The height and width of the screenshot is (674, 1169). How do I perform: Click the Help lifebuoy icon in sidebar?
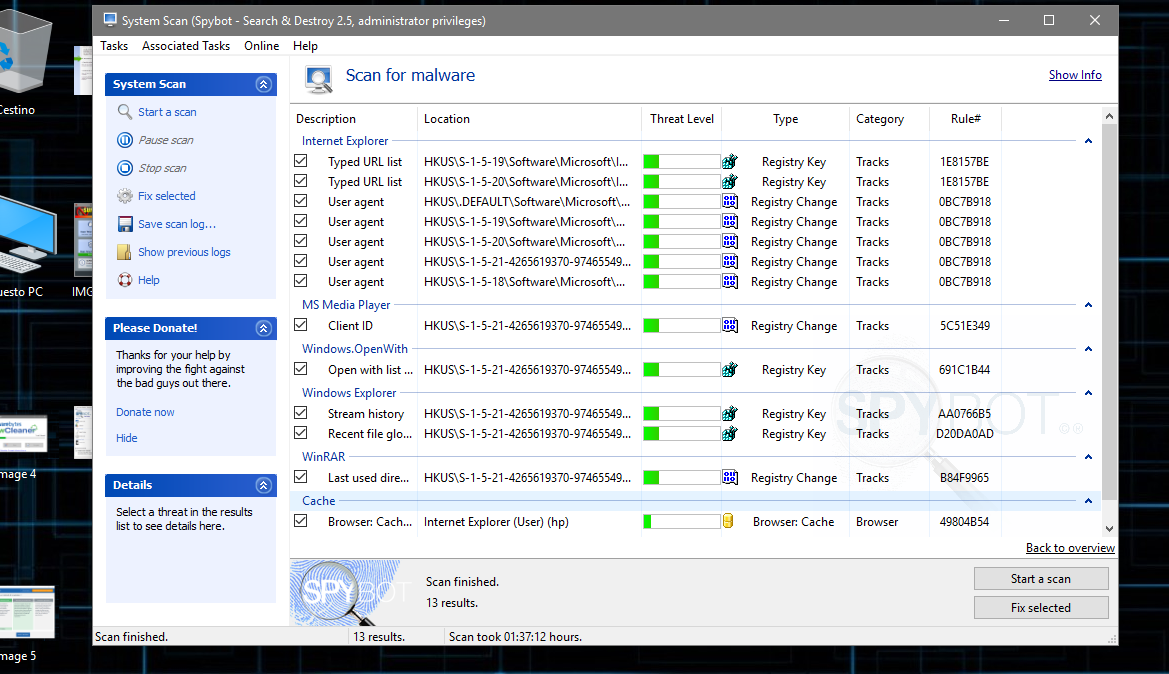(125, 280)
